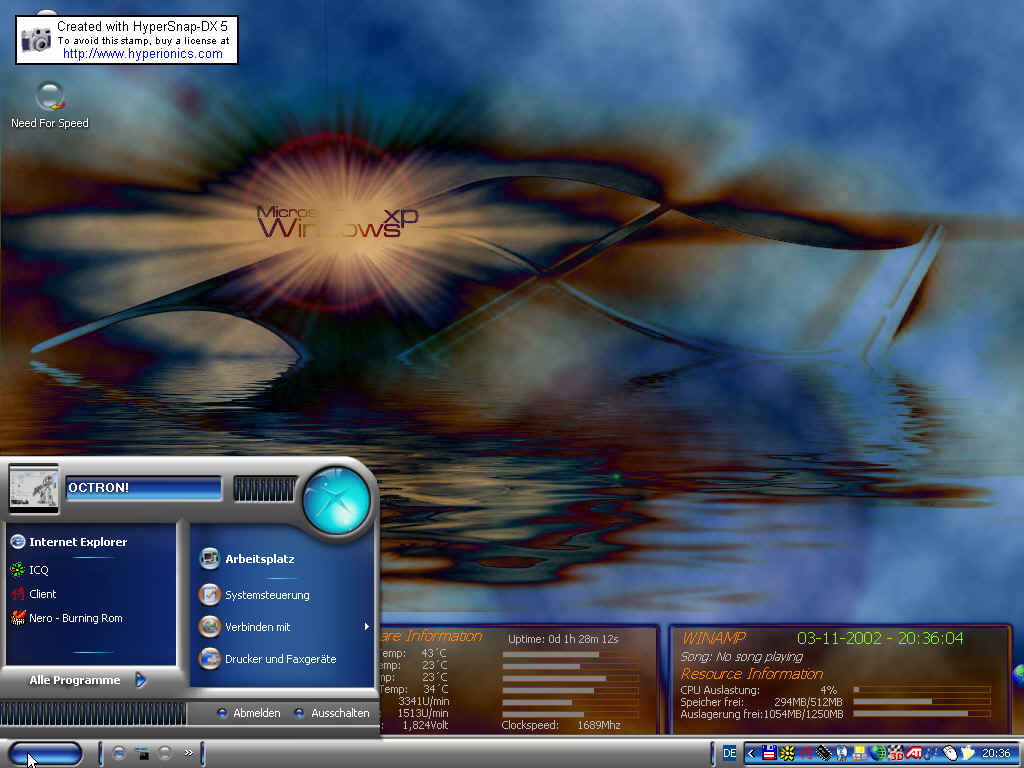The image size is (1024, 768).
Task: Click the yellow ICQ flower tray icon
Action: pyautogui.click(x=788, y=753)
